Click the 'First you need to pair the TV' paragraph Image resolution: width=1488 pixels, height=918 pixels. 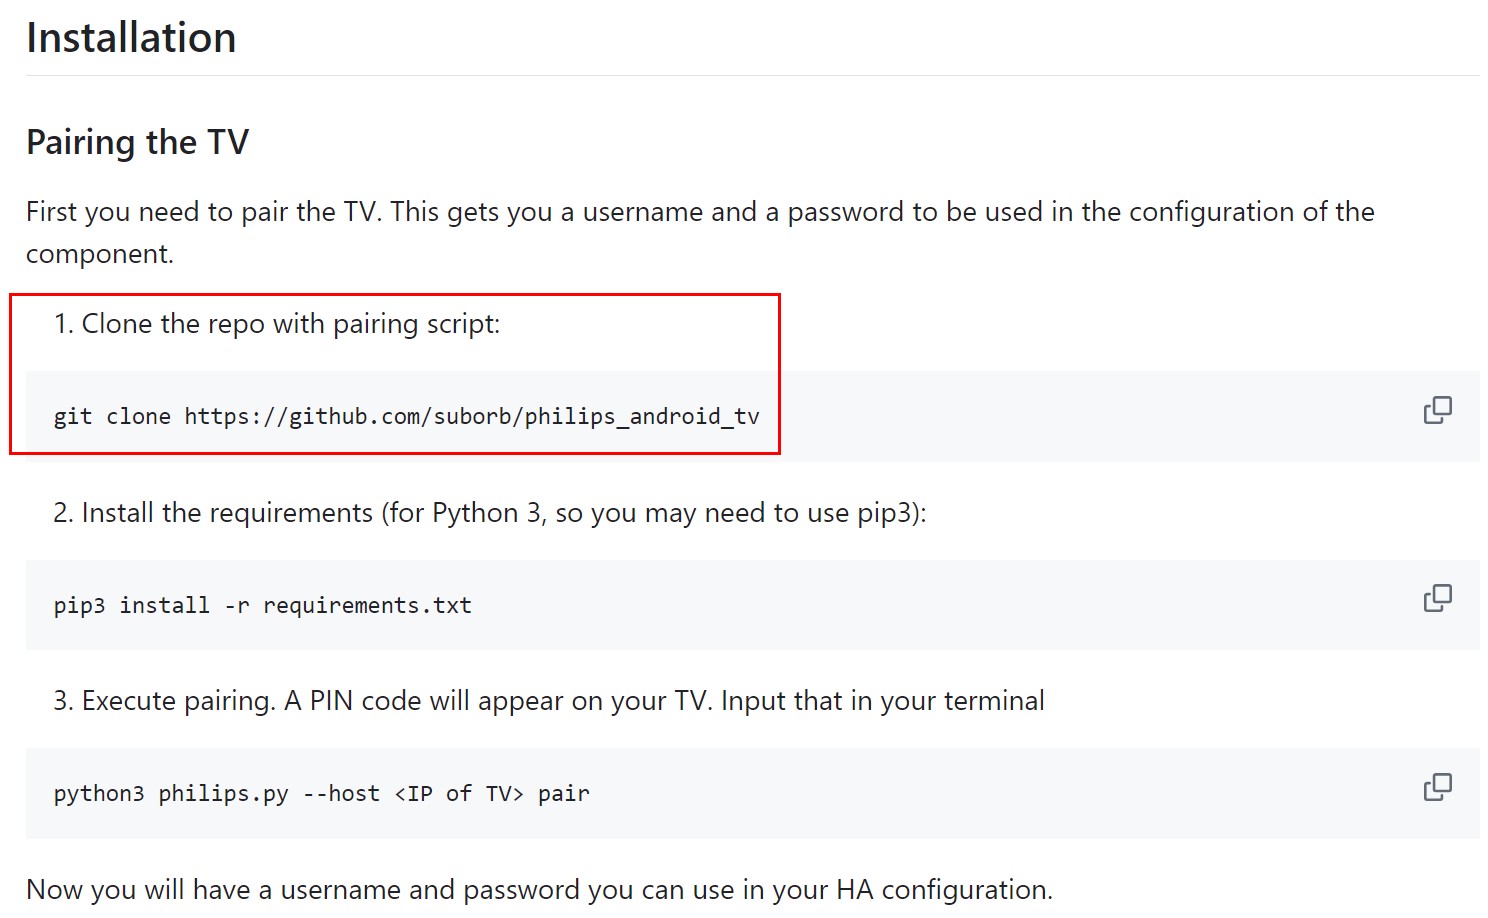700,232
